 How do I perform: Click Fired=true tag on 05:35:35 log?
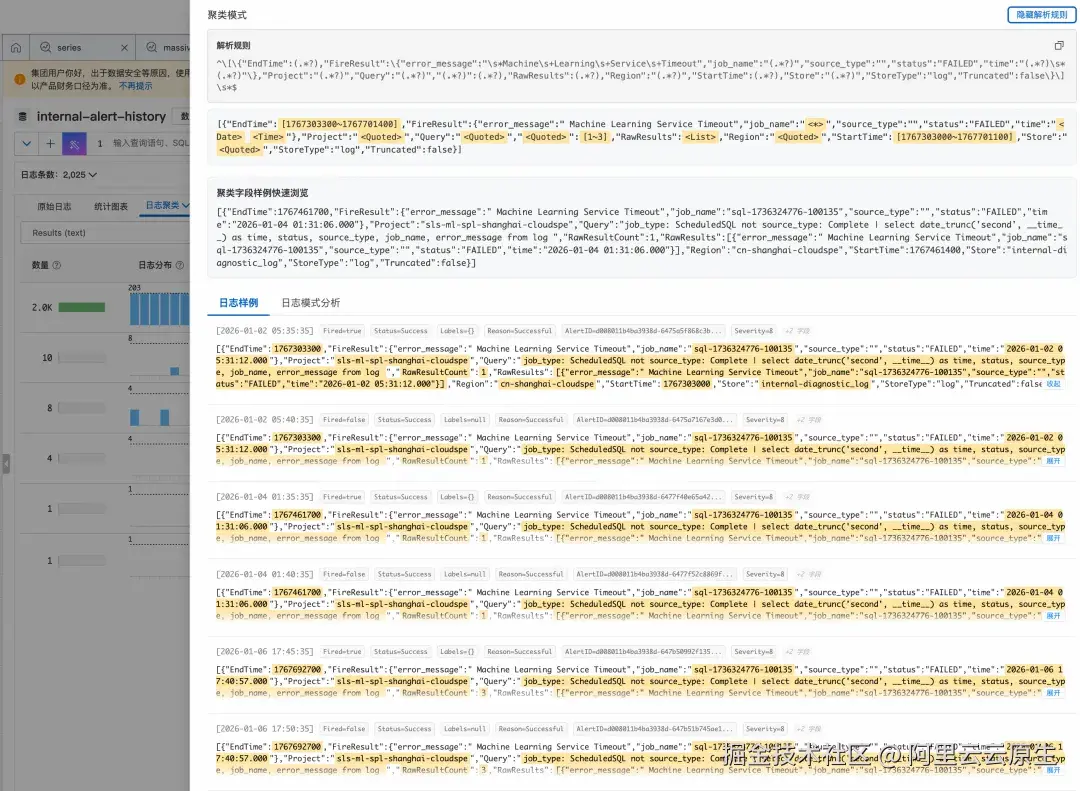pos(342,331)
